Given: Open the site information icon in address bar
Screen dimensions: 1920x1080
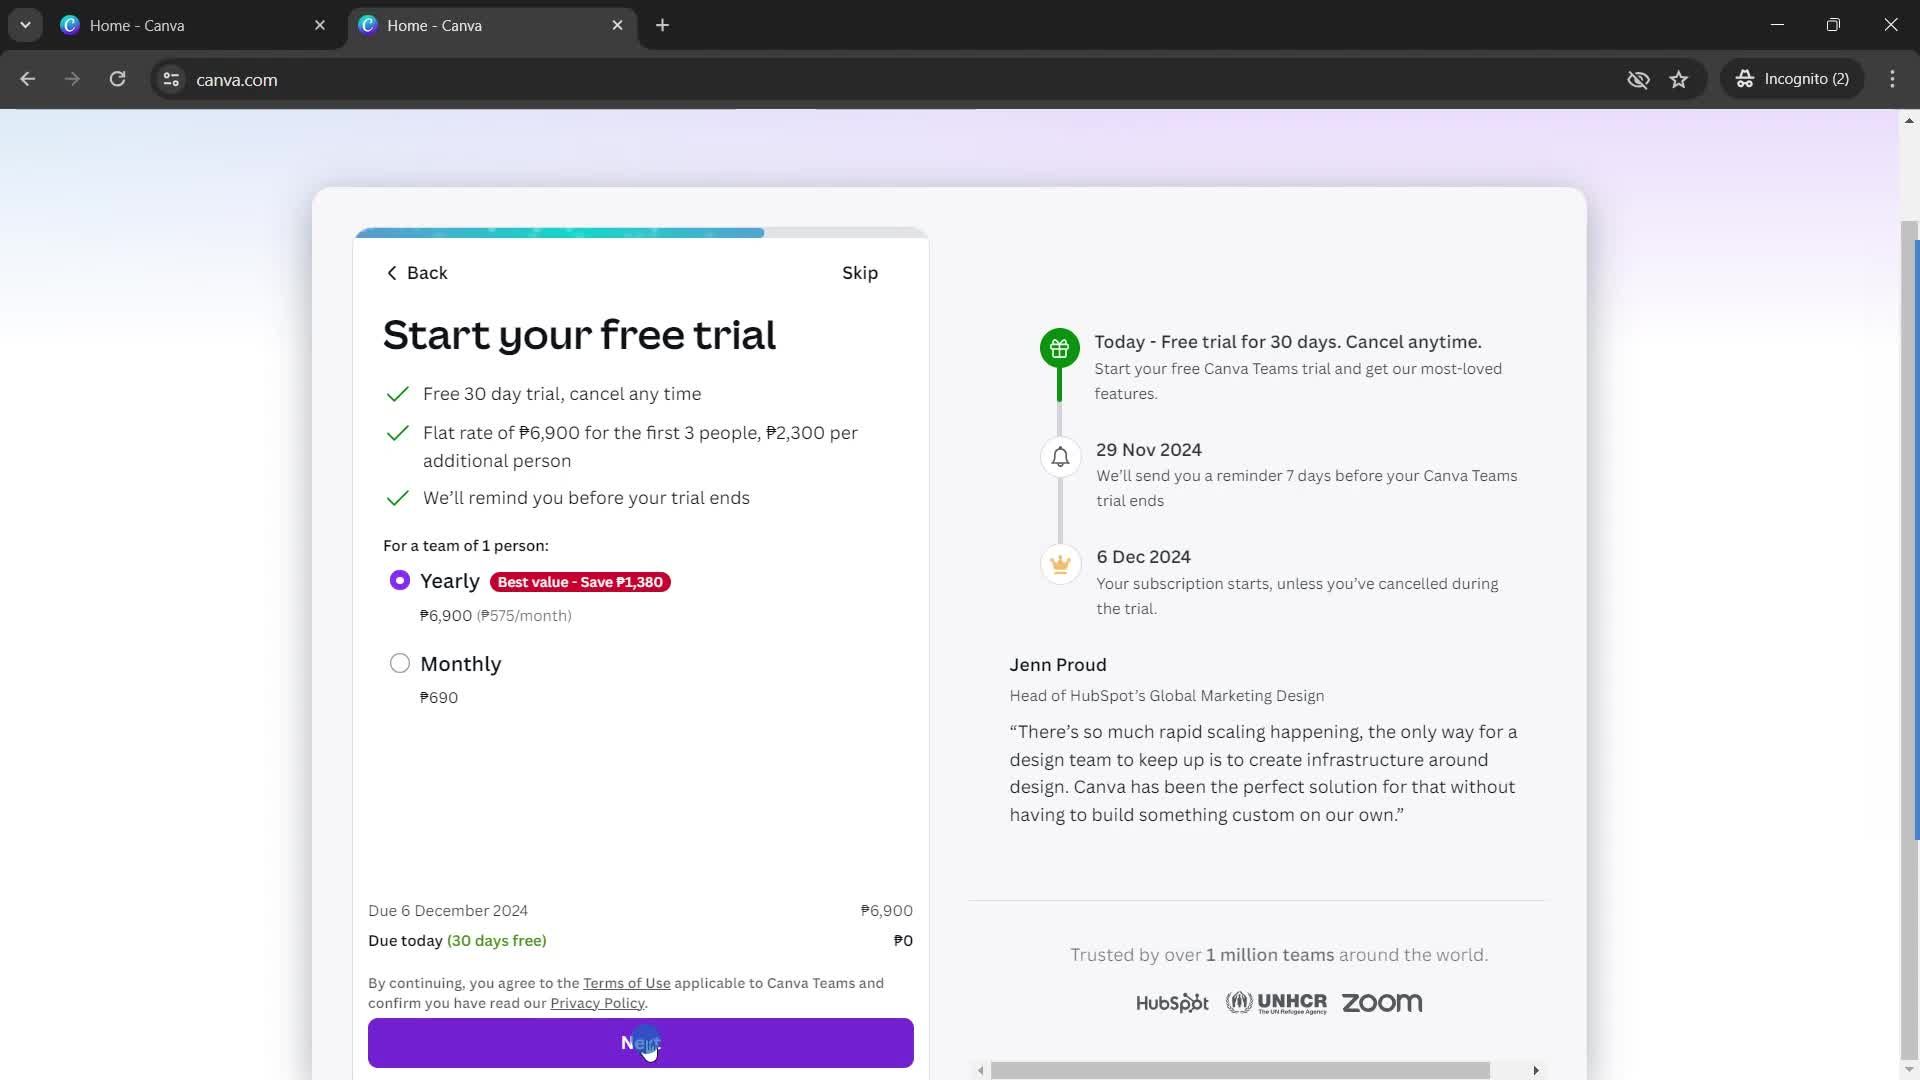Looking at the screenshot, I should (171, 79).
